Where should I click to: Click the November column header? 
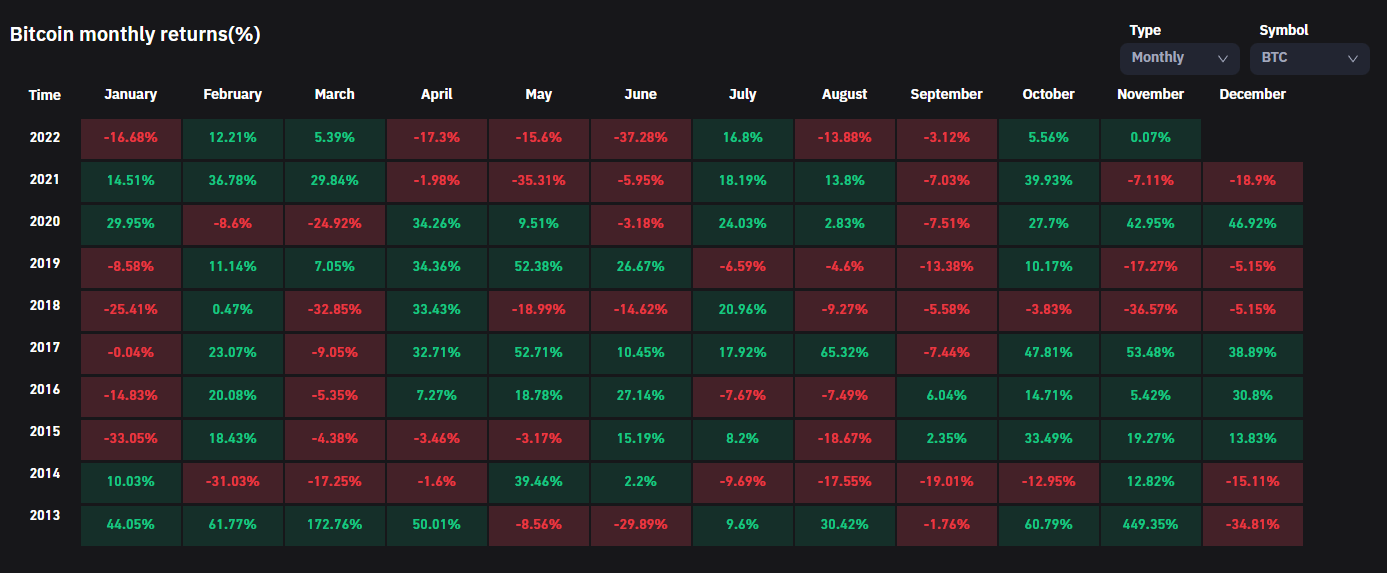[1150, 94]
